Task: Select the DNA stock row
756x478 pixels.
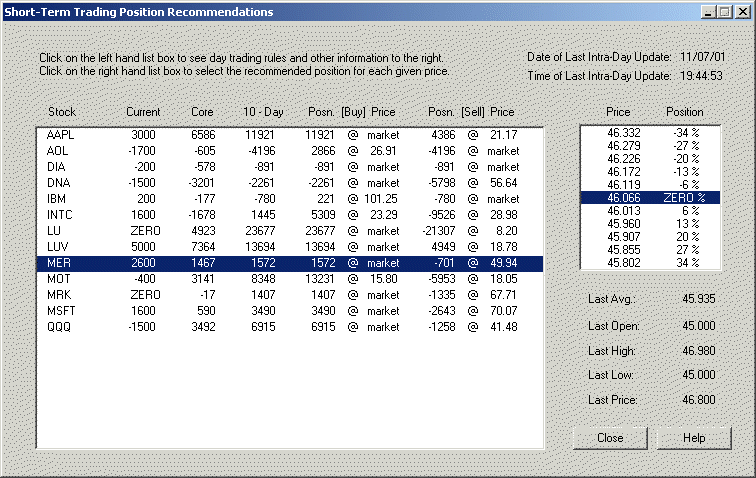Action: coord(290,183)
